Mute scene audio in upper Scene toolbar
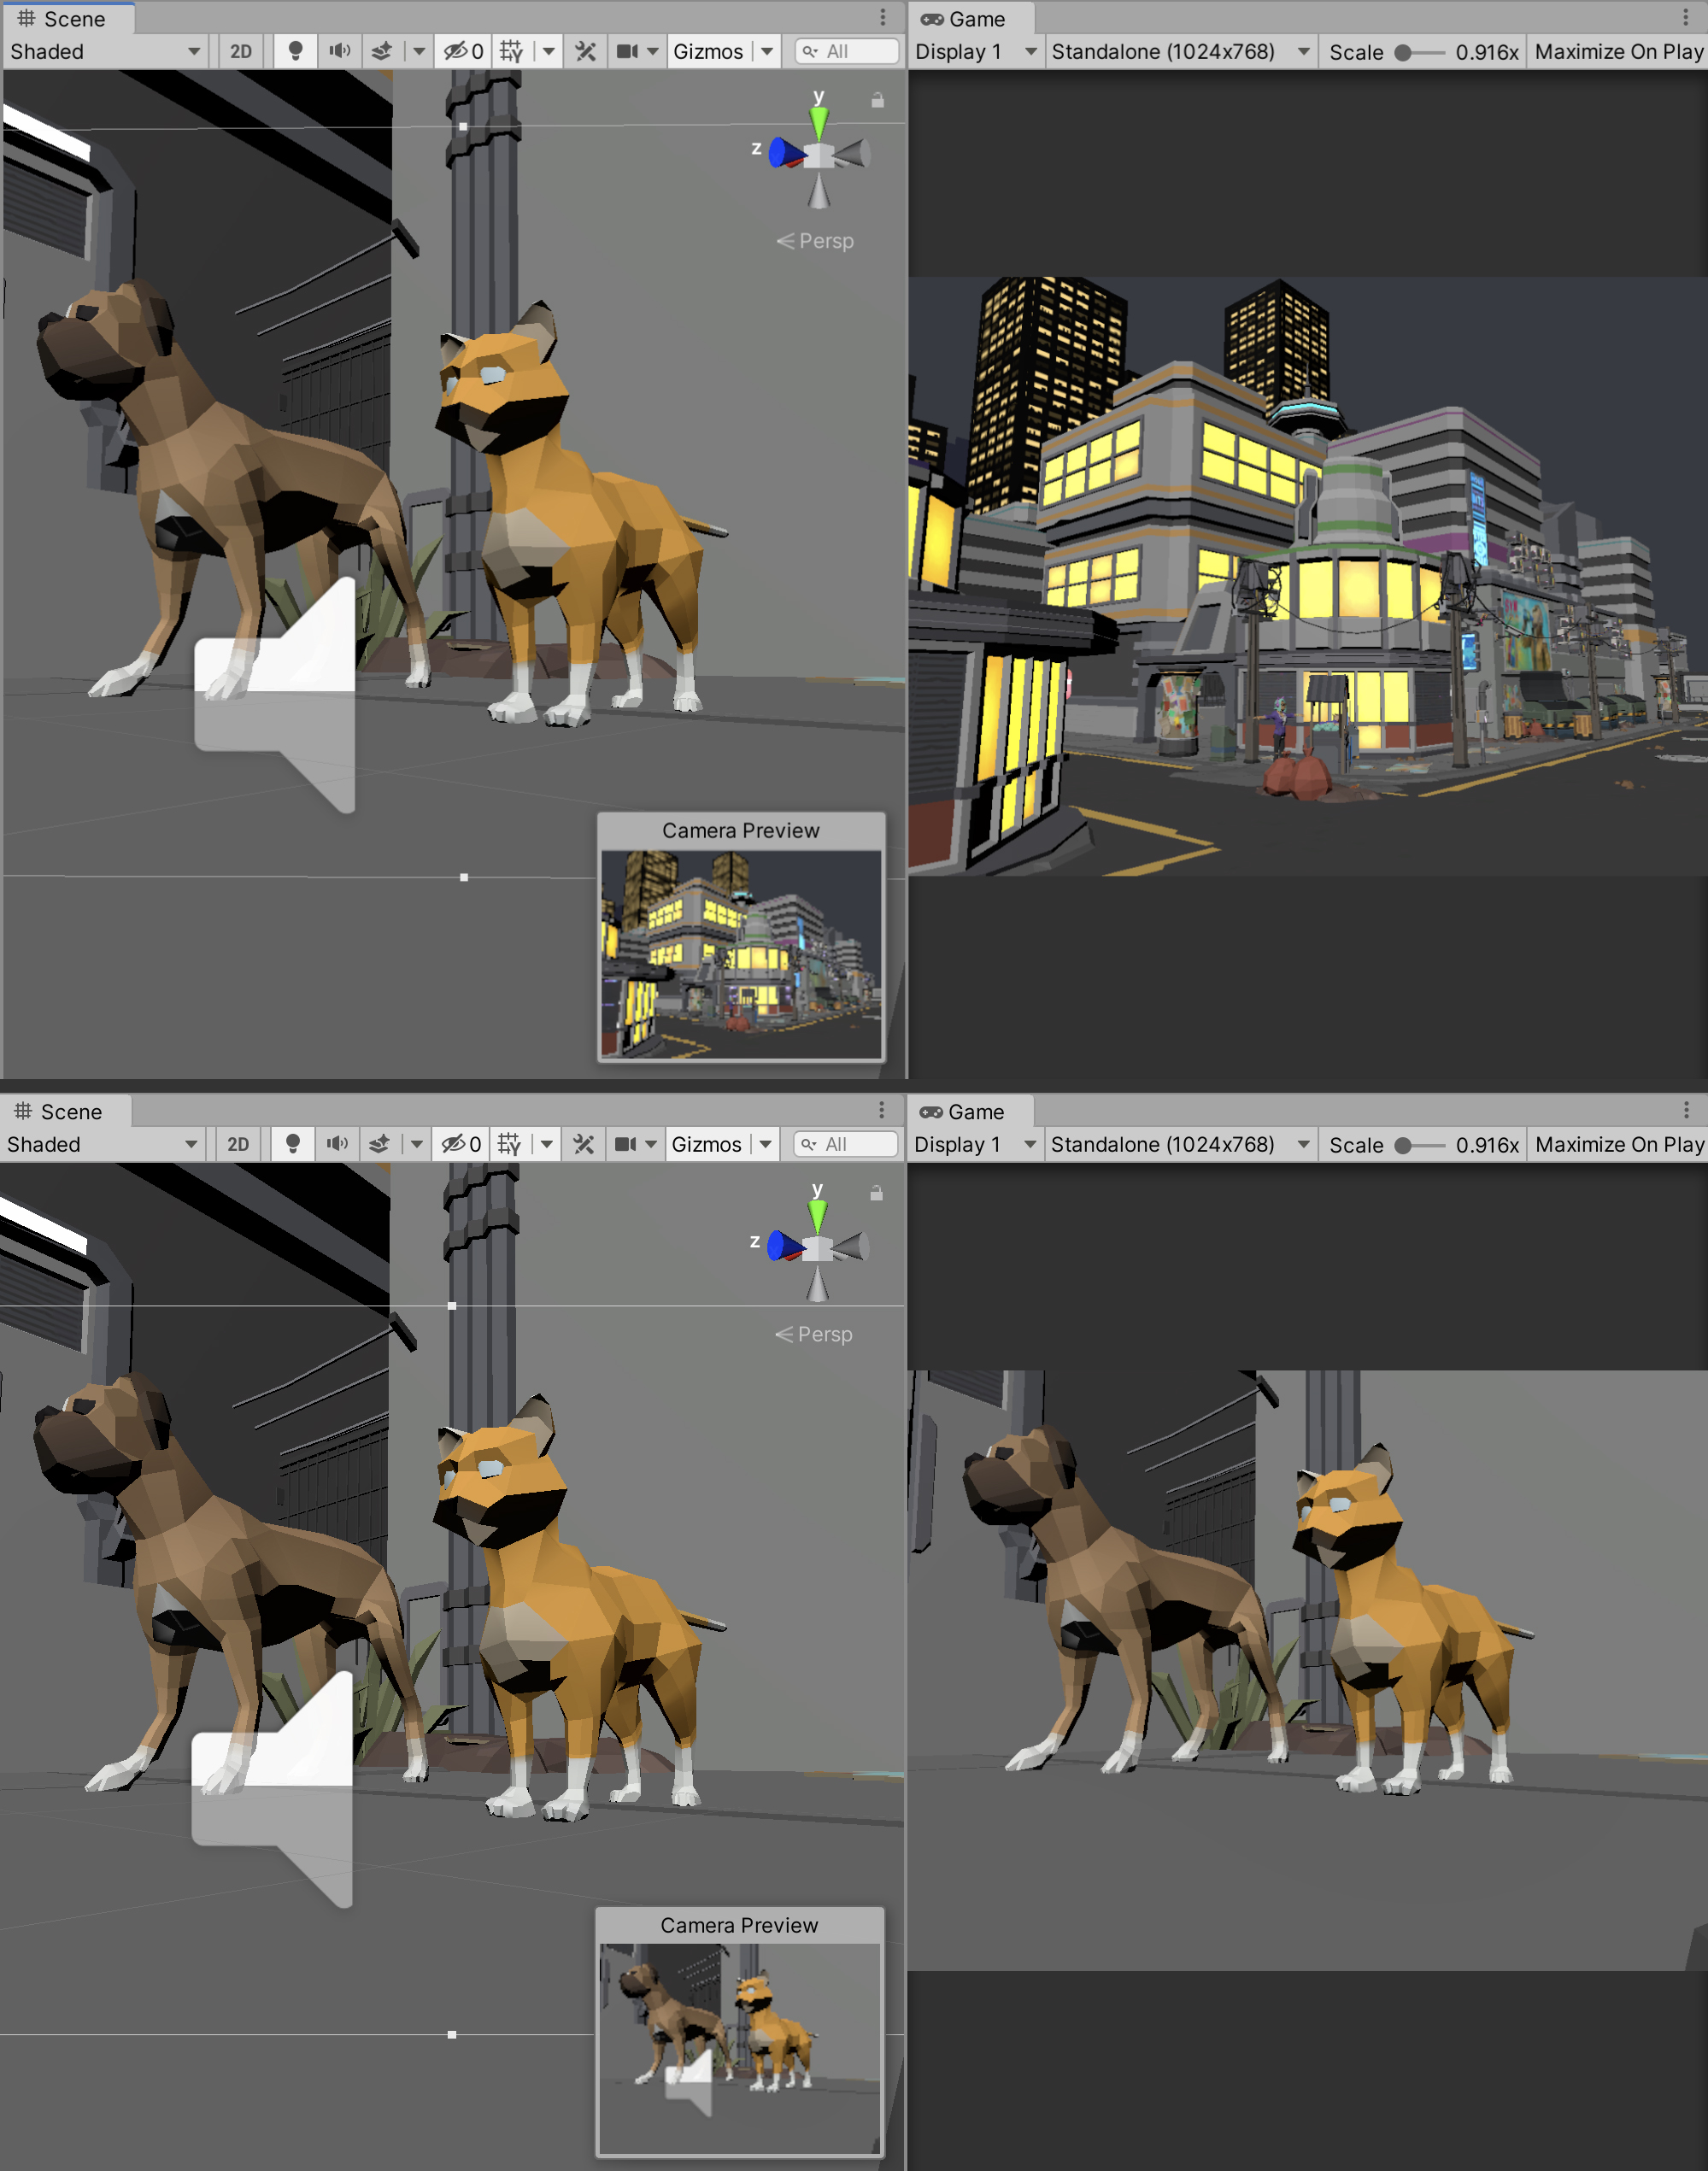Image resolution: width=1708 pixels, height=2171 pixels. (340, 51)
